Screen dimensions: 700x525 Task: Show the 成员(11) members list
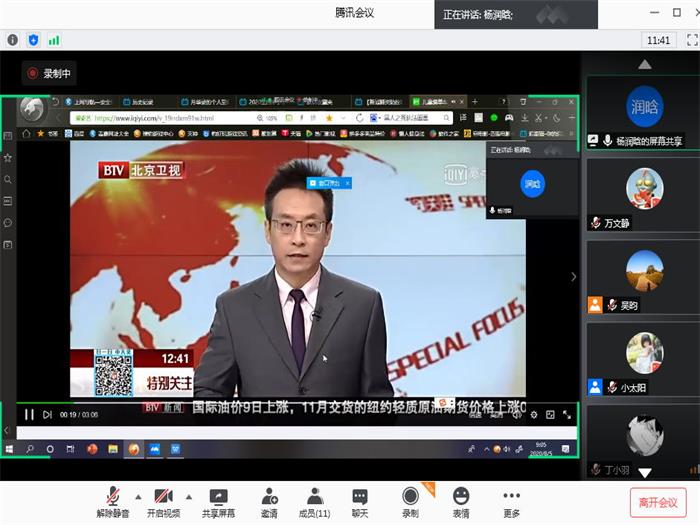point(315,502)
